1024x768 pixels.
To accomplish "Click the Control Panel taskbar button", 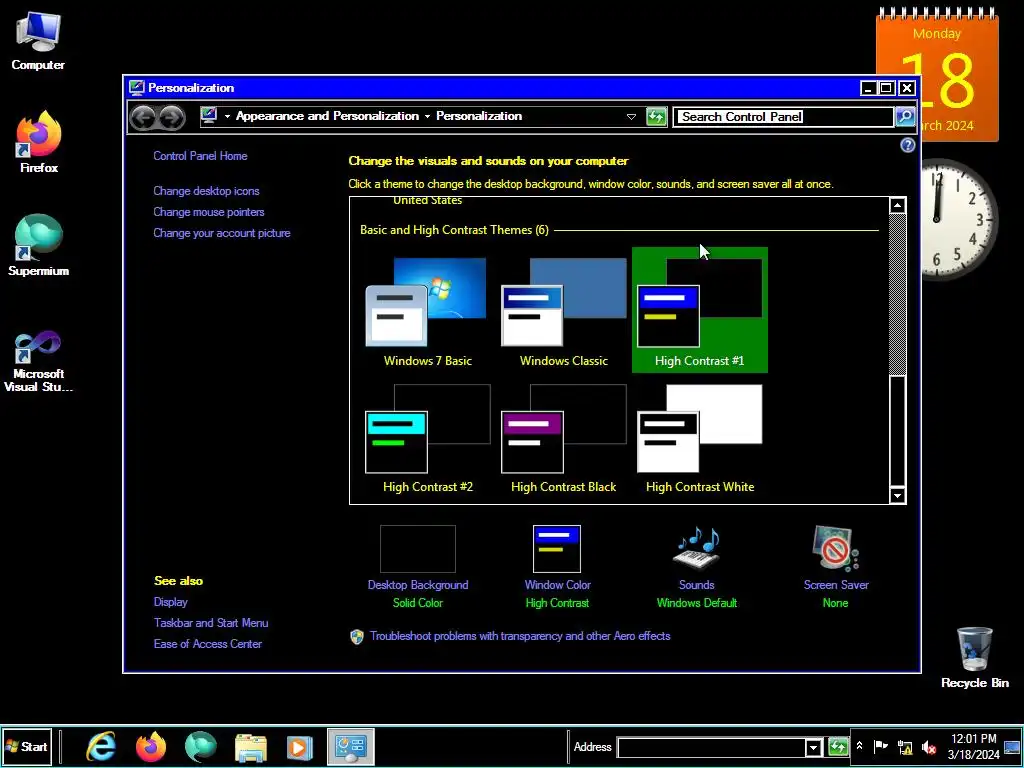I will tap(351, 746).
